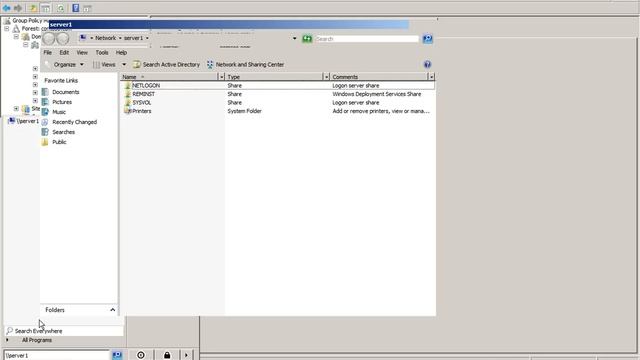This screenshot has width=640, height=360.
Task: Click the blue help icon in Group Policy toolbar
Action: point(76,8)
